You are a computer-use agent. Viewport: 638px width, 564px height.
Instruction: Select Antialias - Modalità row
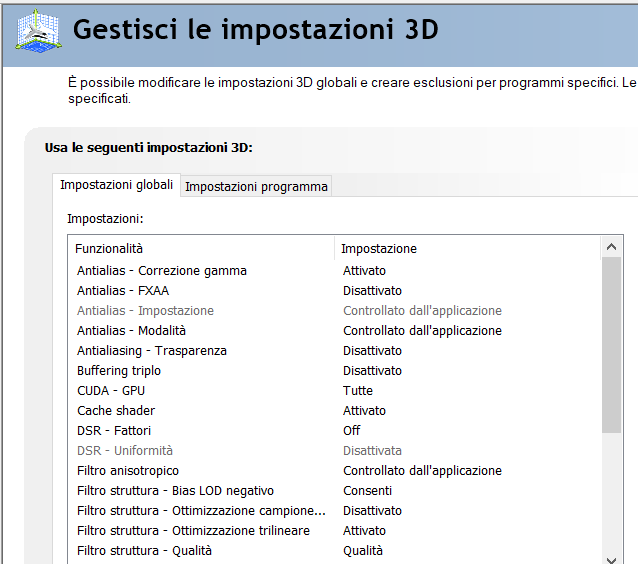334,330
